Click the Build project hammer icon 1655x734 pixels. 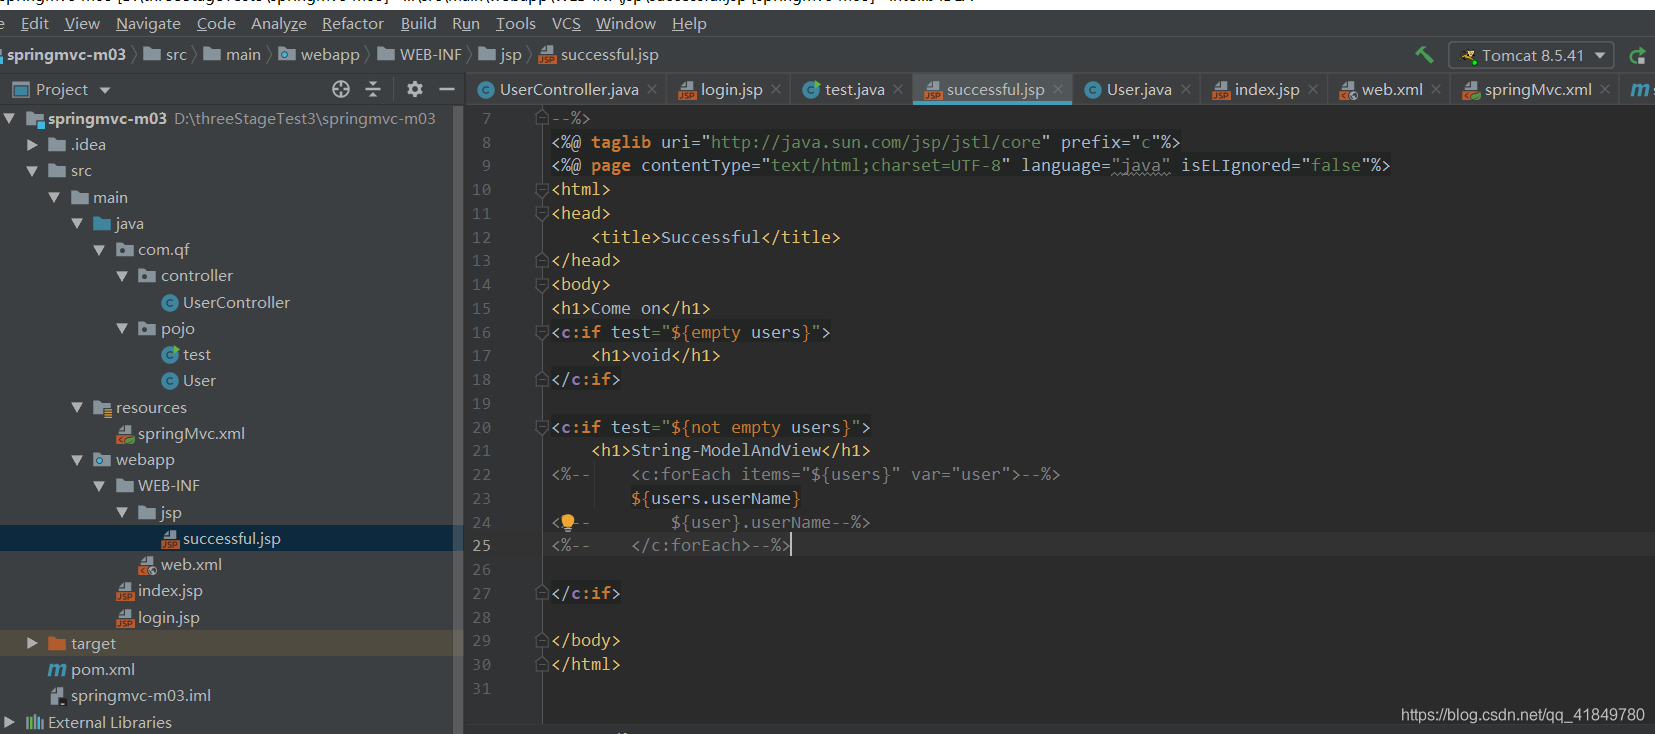pyautogui.click(x=1425, y=55)
